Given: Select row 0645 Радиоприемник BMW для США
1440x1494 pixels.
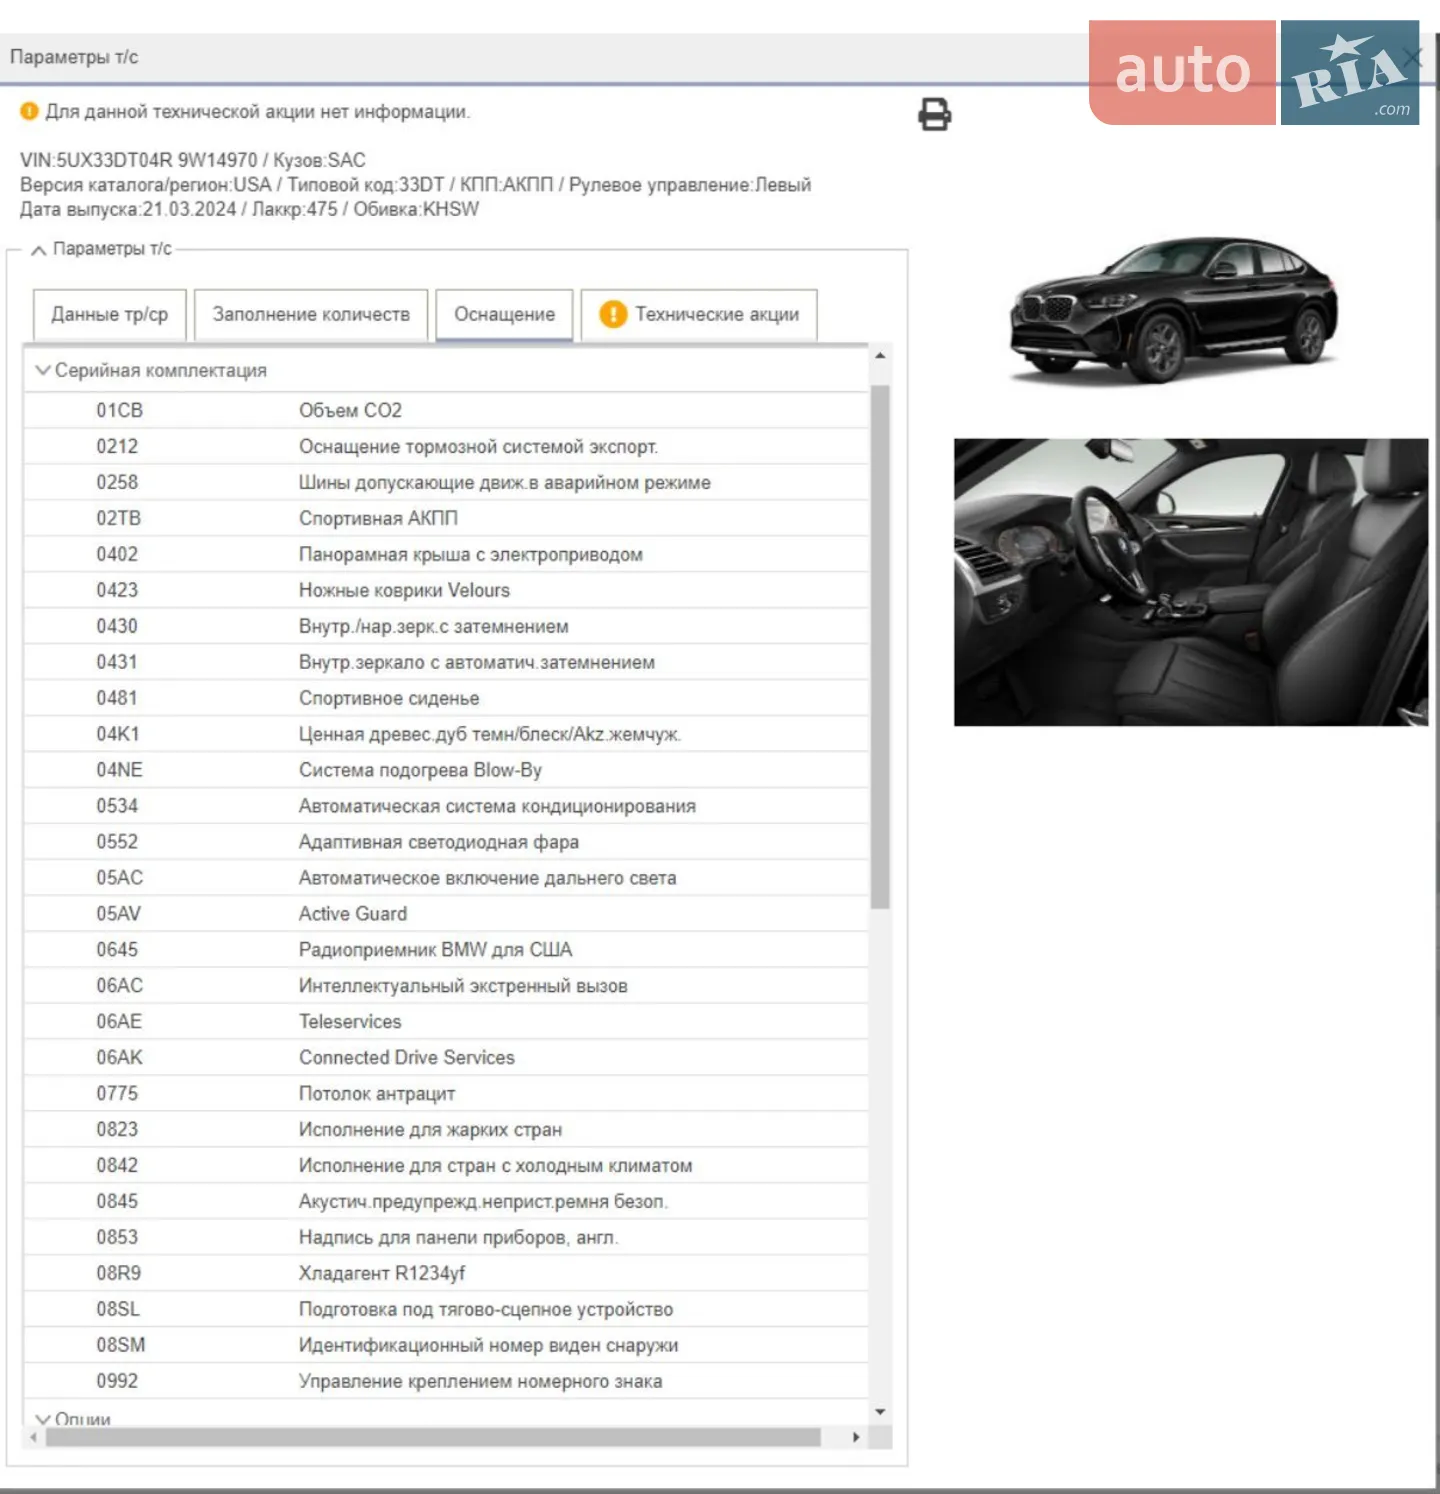Looking at the screenshot, I should click(446, 950).
